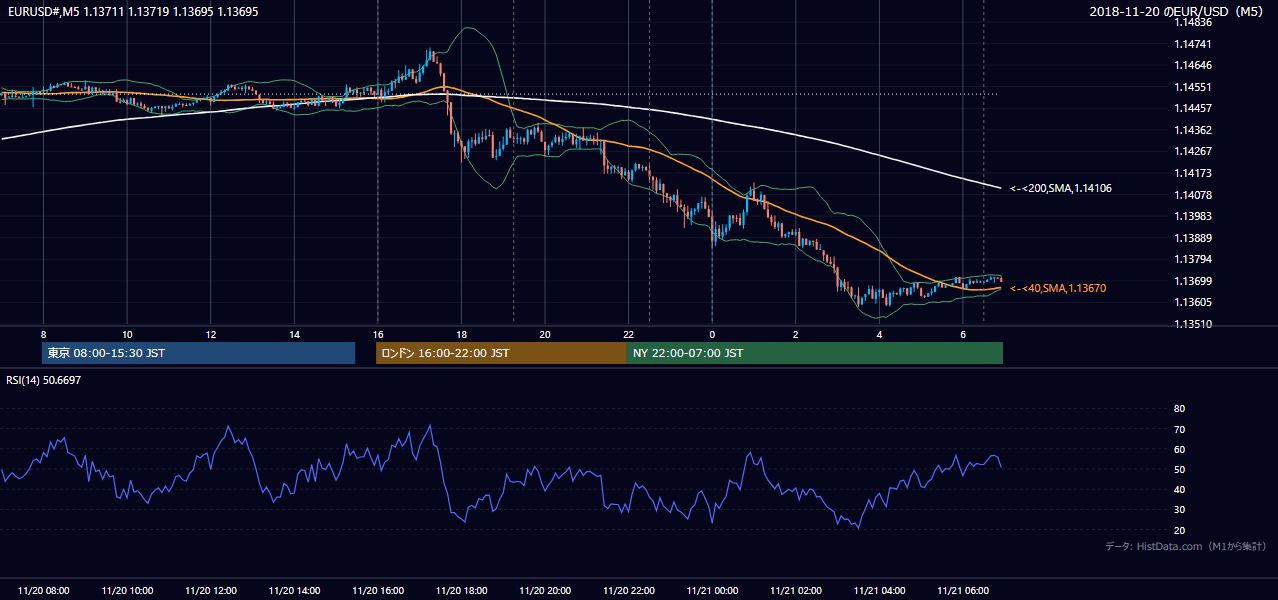The width and height of the screenshot is (1278, 600).
Task: Click the bottom date label 11/21 06:00
Action: 963,591
